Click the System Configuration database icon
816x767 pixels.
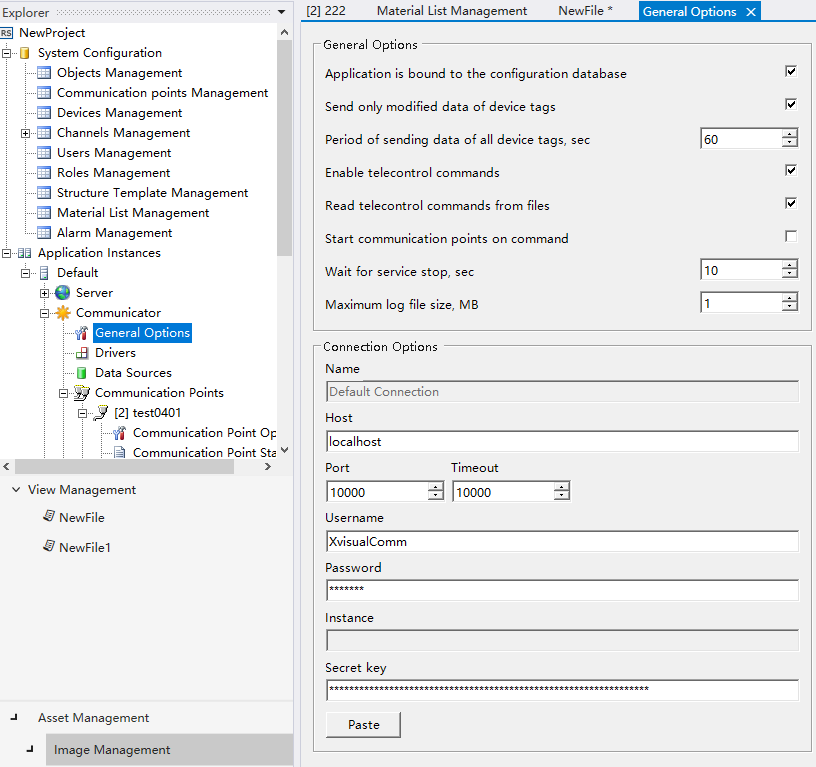click(25, 53)
